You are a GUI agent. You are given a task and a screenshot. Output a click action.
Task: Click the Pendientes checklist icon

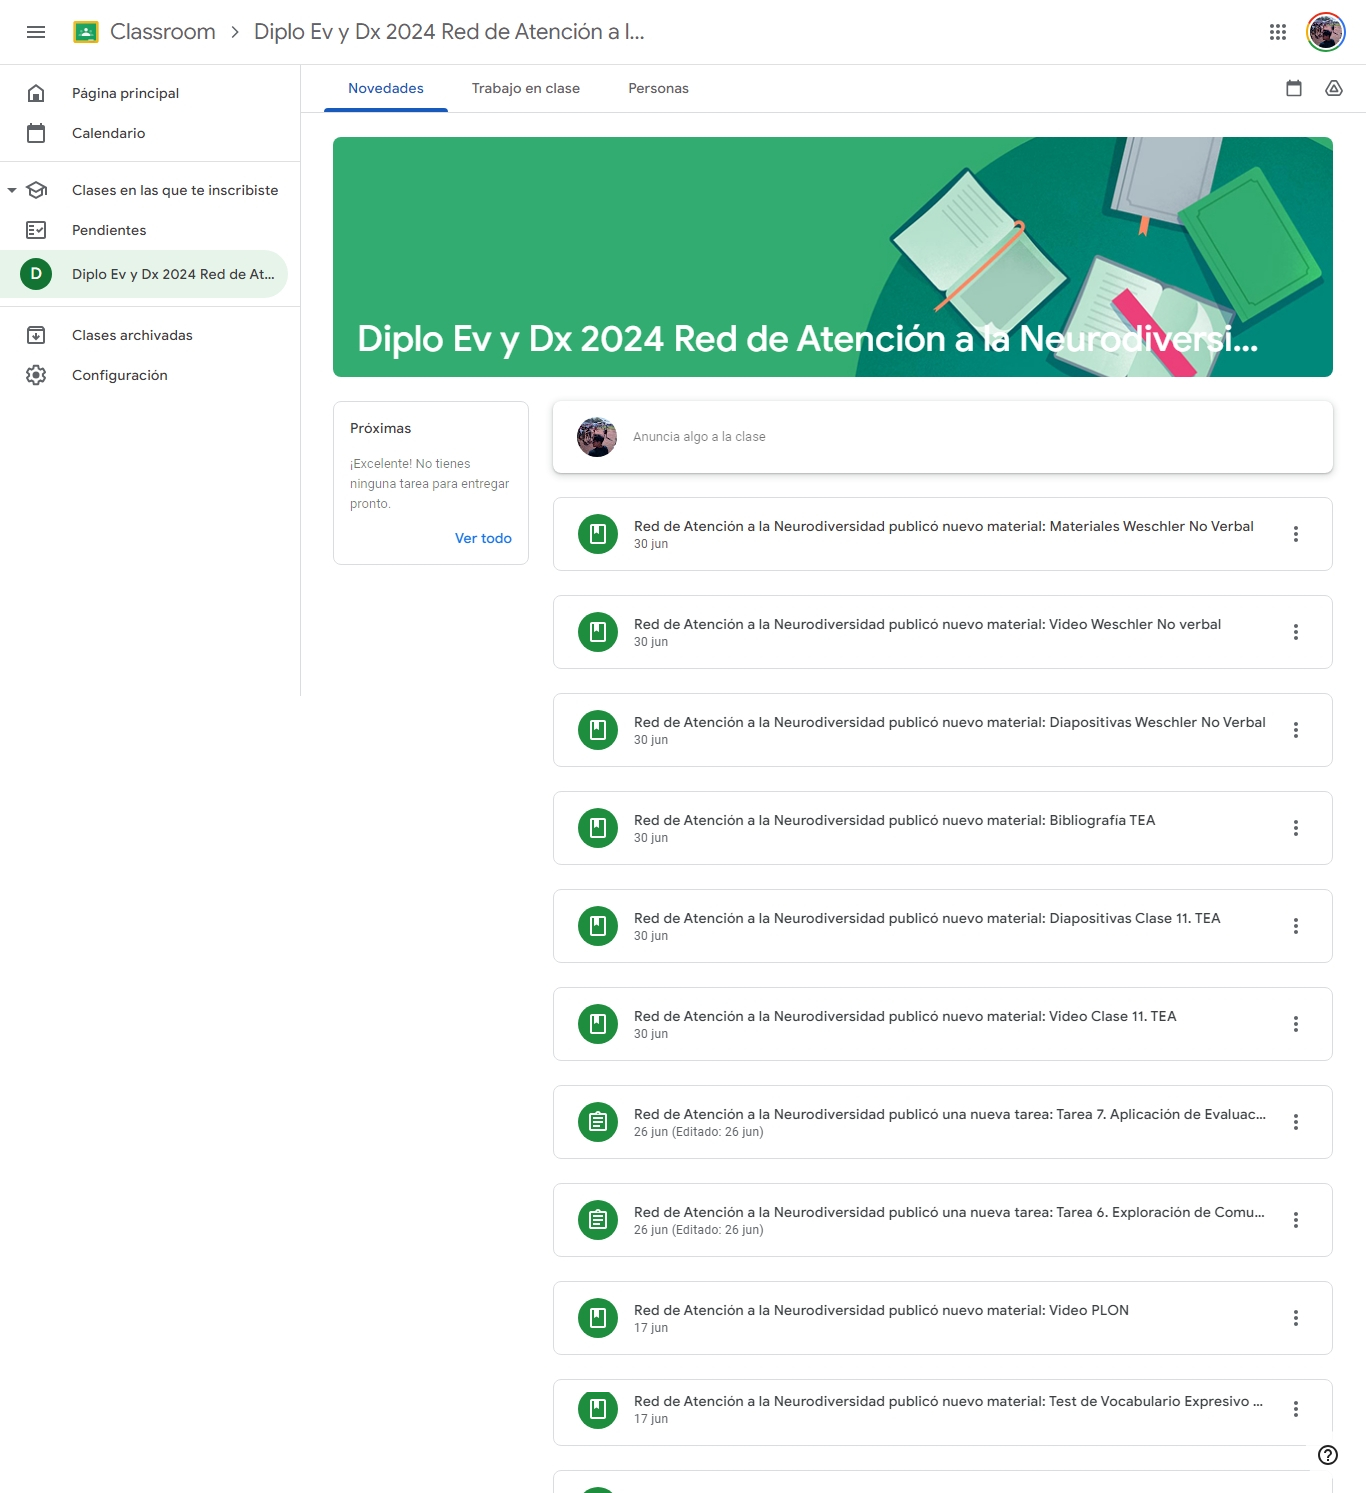36,230
